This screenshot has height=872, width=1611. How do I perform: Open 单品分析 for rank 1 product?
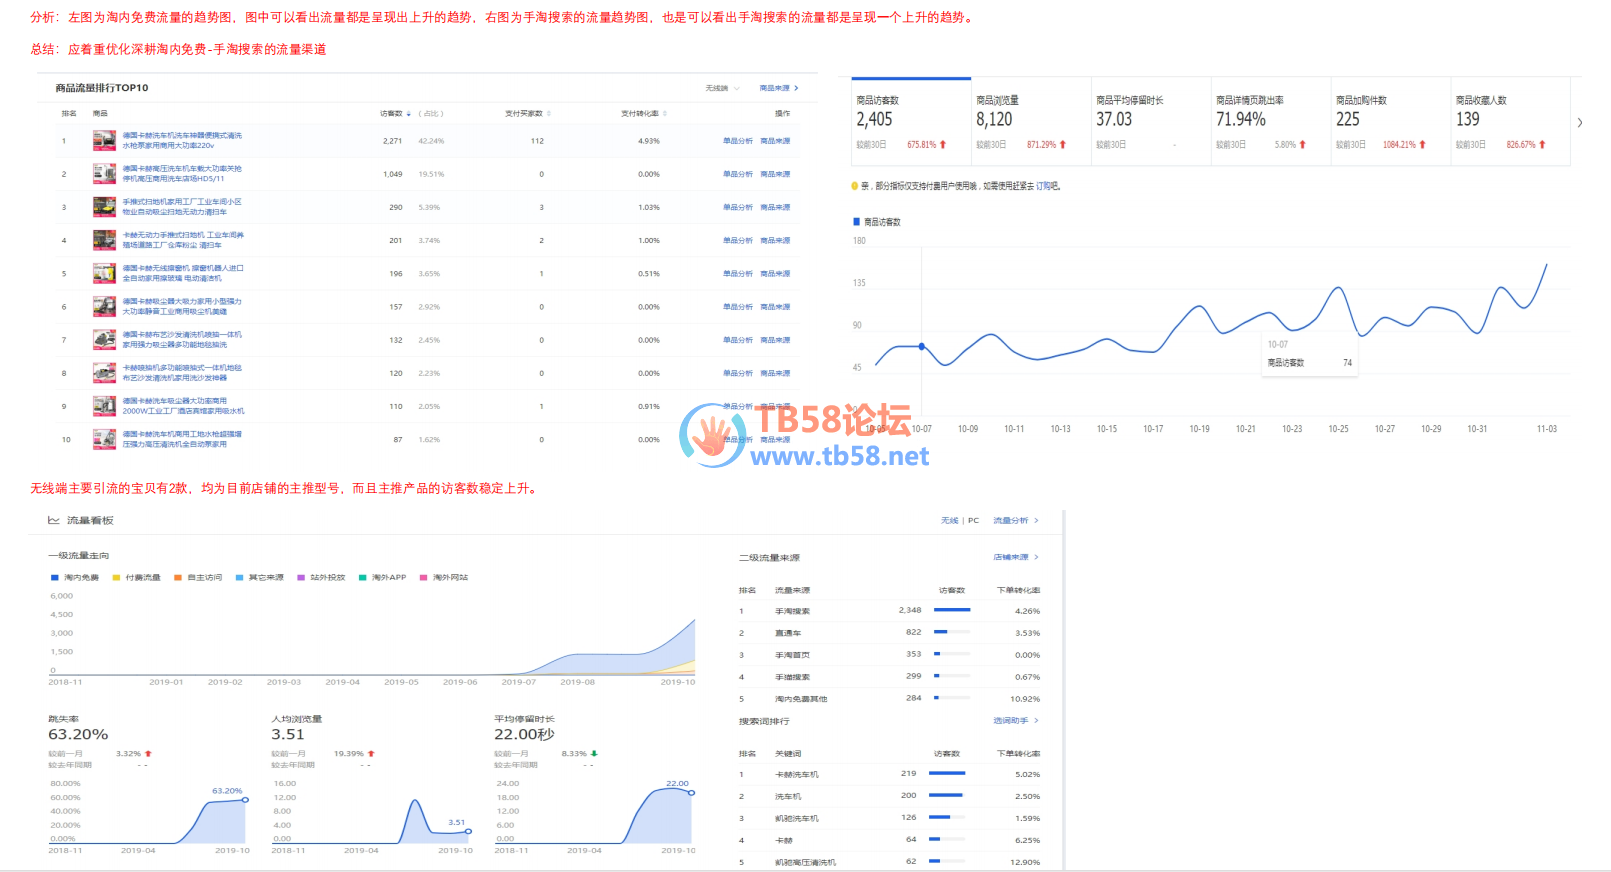coord(738,141)
